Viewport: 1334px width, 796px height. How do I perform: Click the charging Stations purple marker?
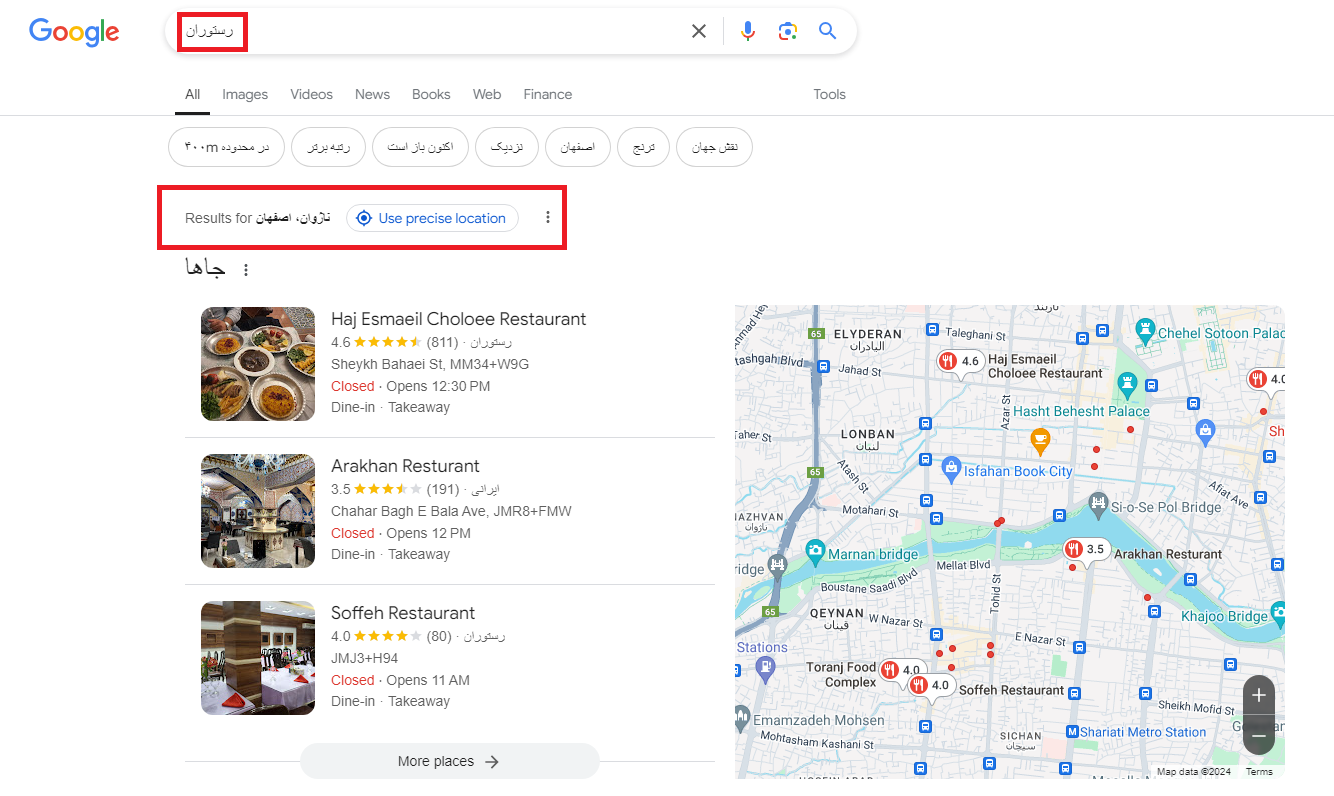(765, 669)
